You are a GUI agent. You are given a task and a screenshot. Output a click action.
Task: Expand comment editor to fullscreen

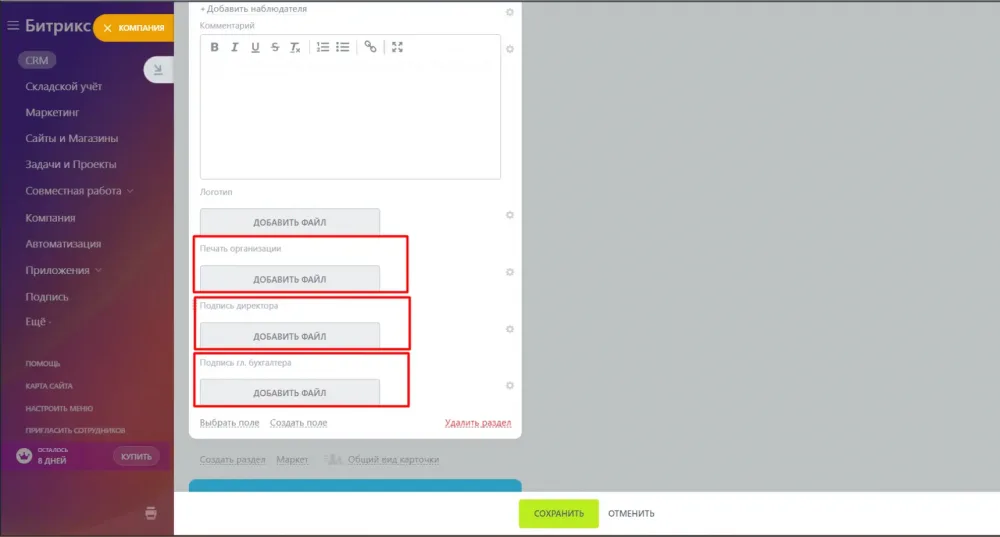[397, 47]
